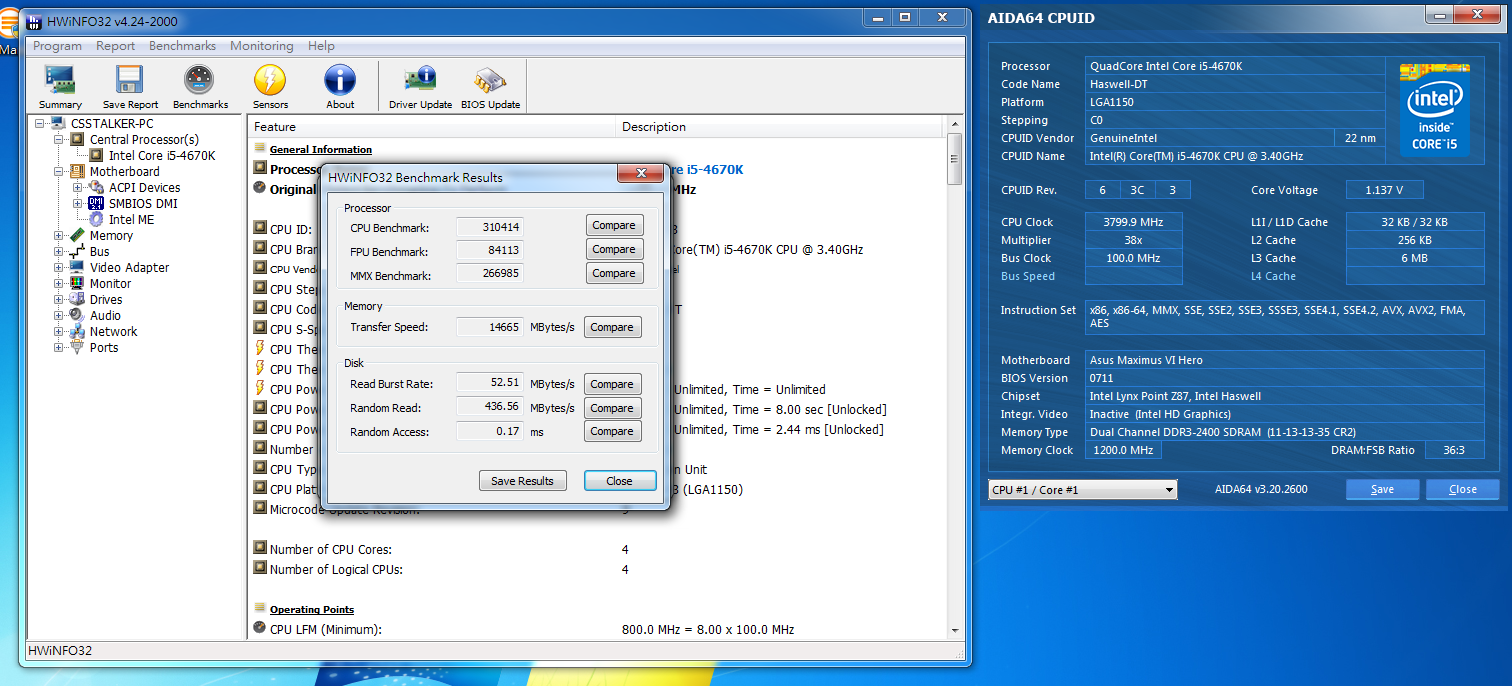Click Compare for memory Transfer Speed
Viewport: 1512px width, 686px height.
612,328
